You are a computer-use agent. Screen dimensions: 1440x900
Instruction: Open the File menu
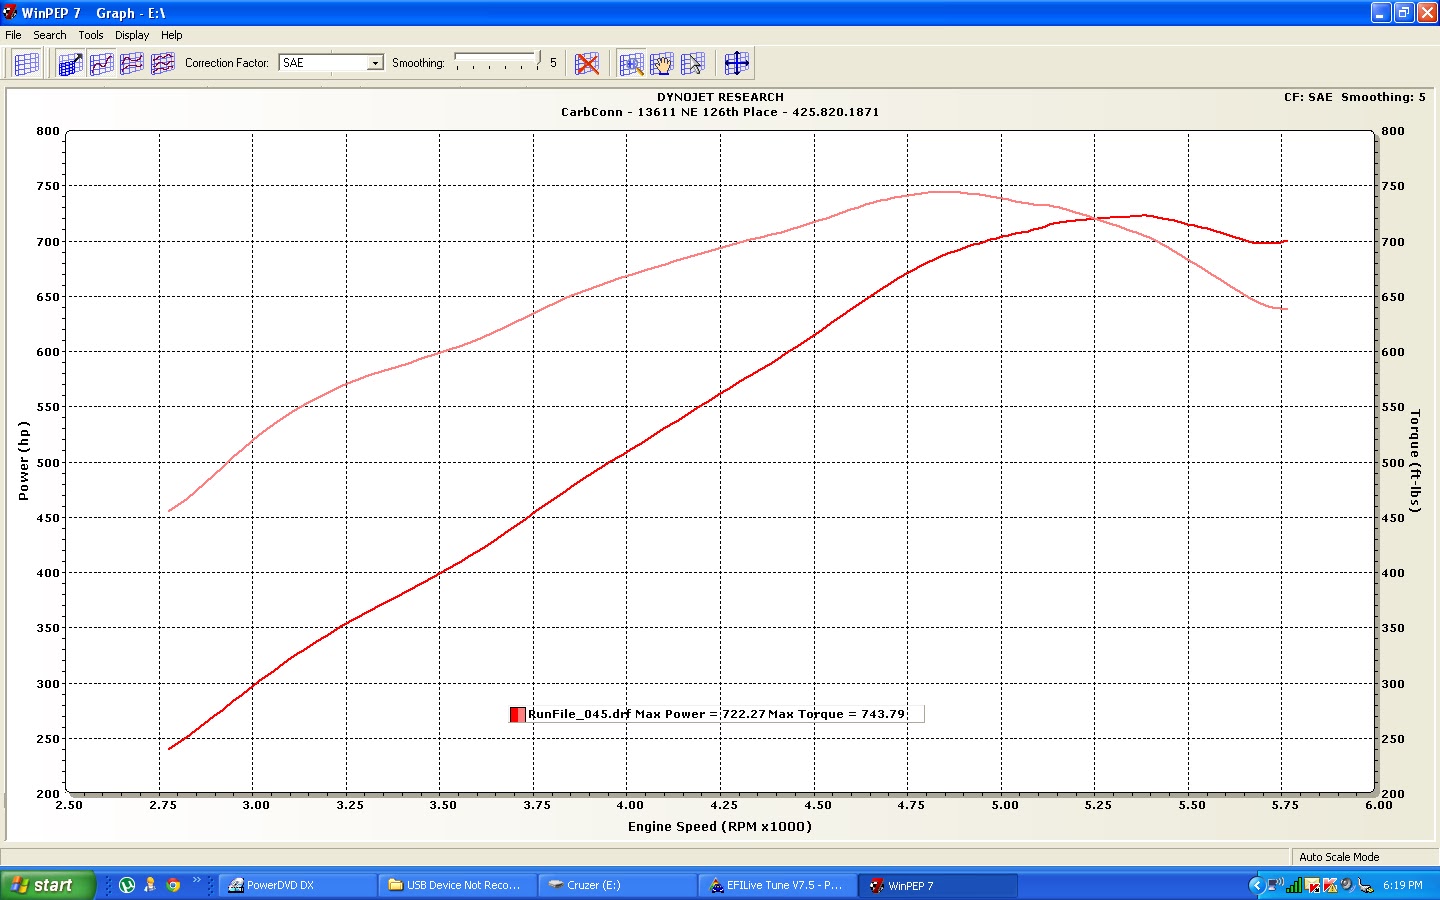tap(13, 35)
